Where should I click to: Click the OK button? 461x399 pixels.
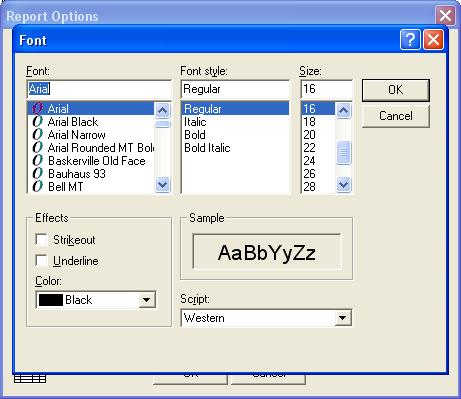[x=396, y=90]
